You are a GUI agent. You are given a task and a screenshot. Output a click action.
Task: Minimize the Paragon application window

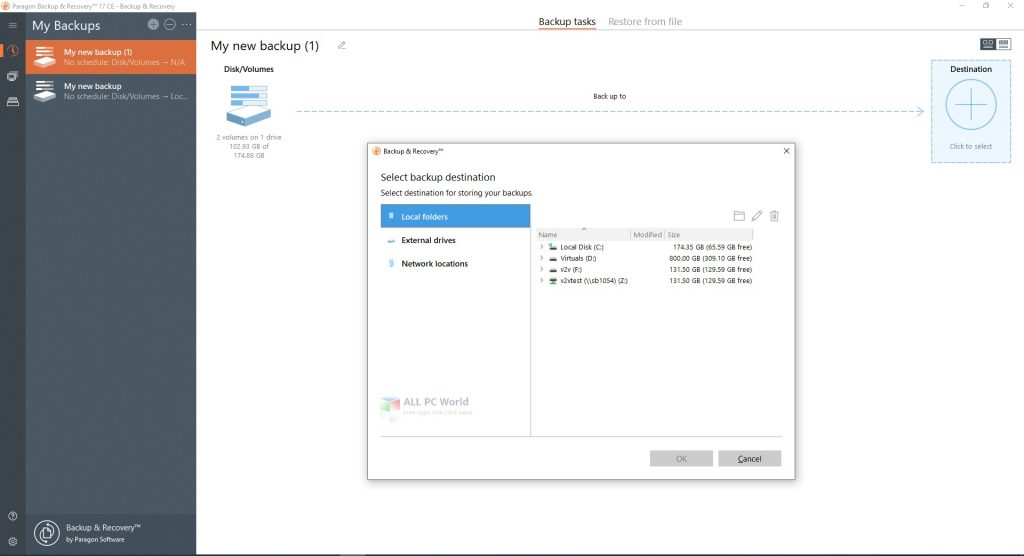(x=962, y=6)
